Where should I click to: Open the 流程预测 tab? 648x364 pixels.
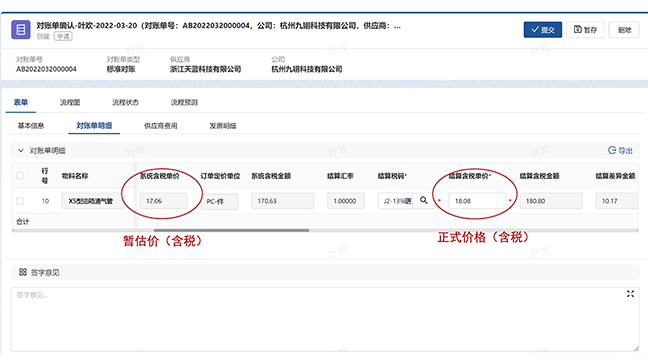point(184,102)
